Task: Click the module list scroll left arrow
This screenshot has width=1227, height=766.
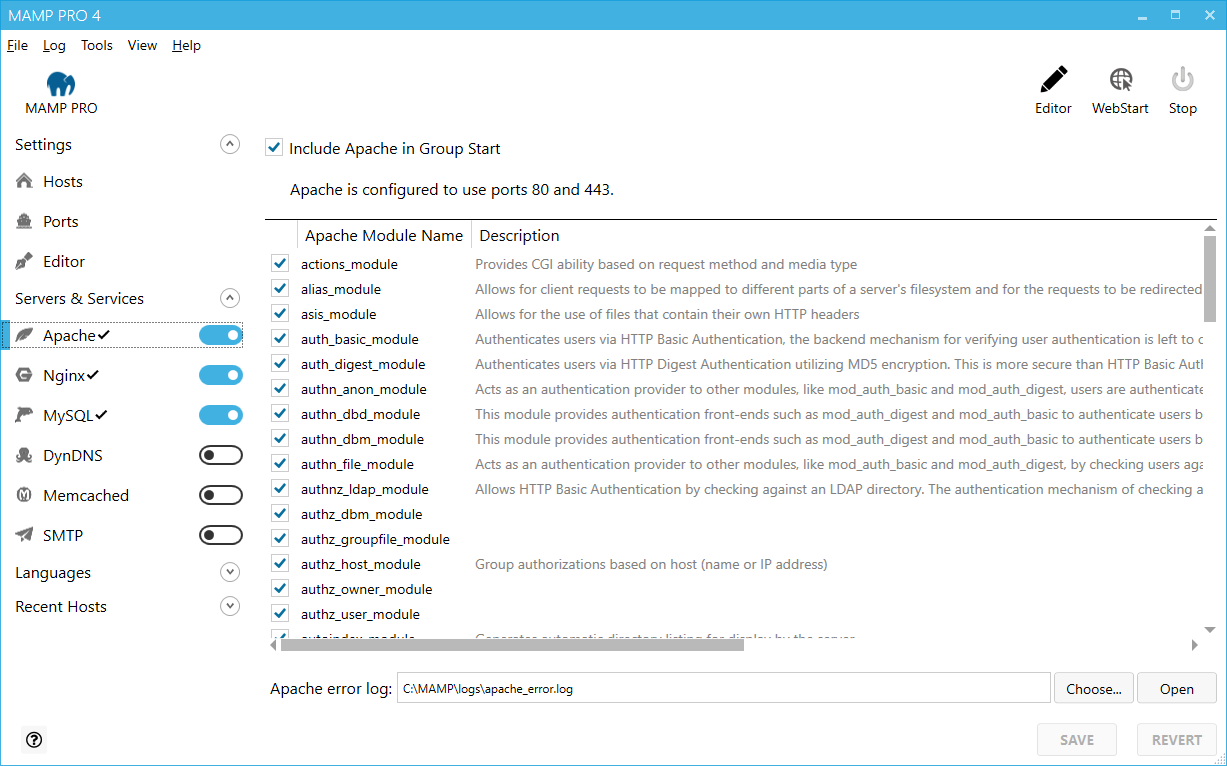Action: pyautogui.click(x=273, y=645)
